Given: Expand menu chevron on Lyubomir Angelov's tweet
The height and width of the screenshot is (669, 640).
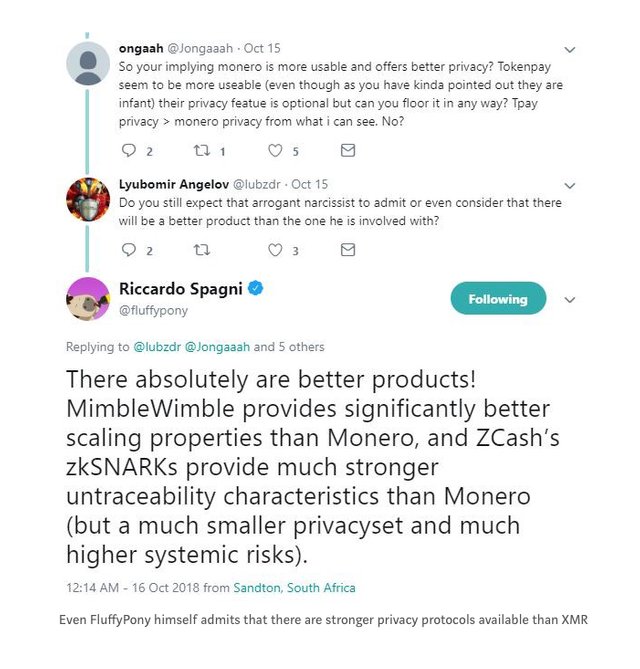Looking at the screenshot, I should click(x=570, y=185).
